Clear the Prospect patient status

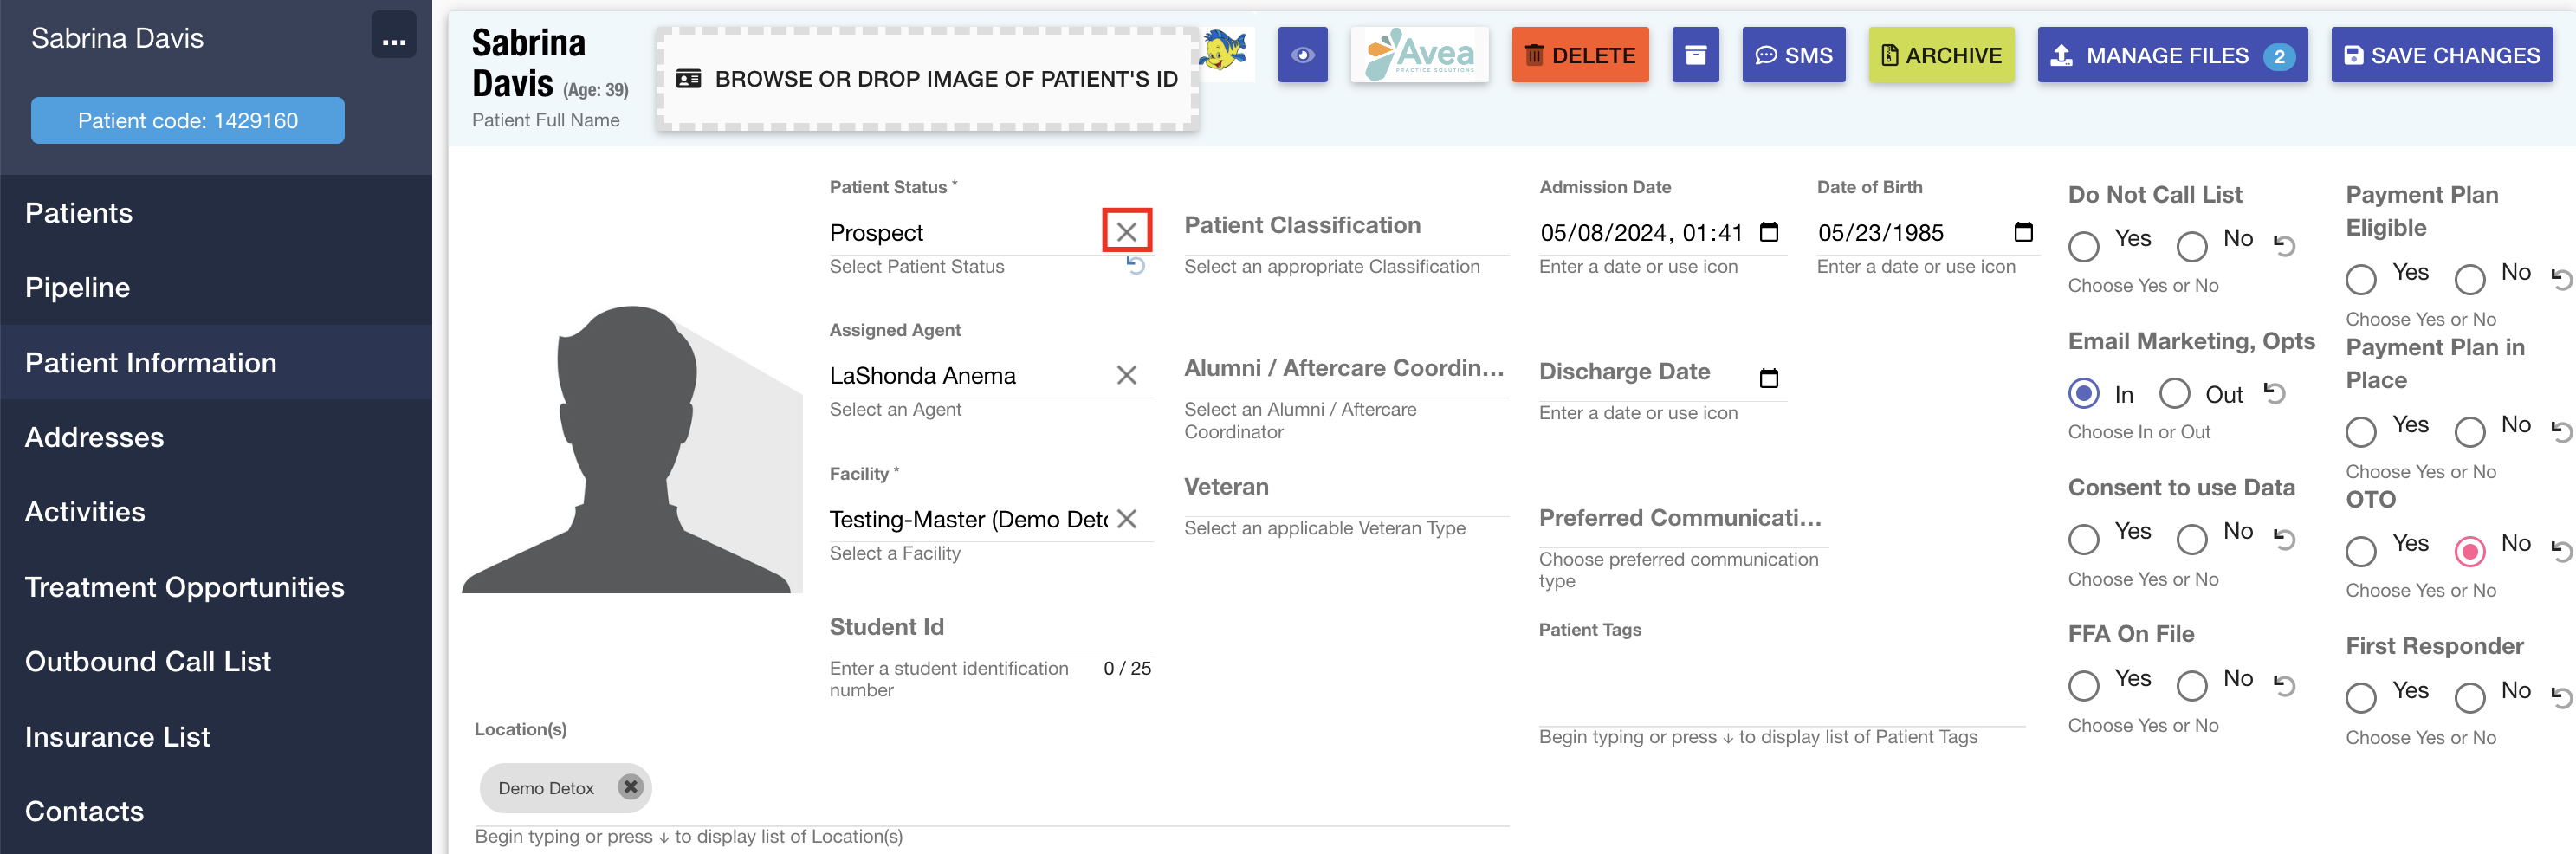[1126, 231]
